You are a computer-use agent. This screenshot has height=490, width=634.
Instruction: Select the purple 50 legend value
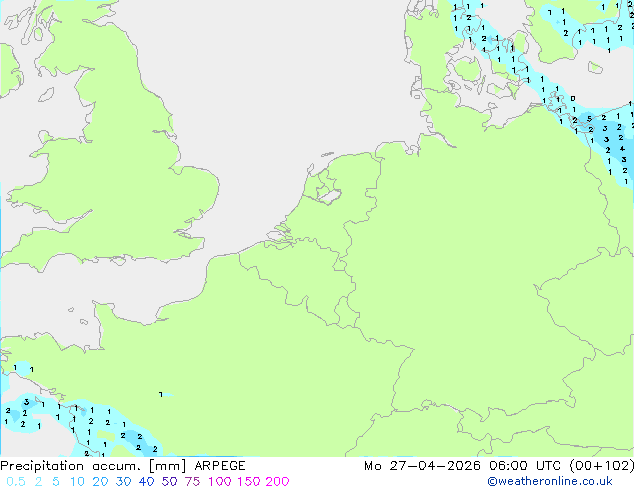point(169,482)
